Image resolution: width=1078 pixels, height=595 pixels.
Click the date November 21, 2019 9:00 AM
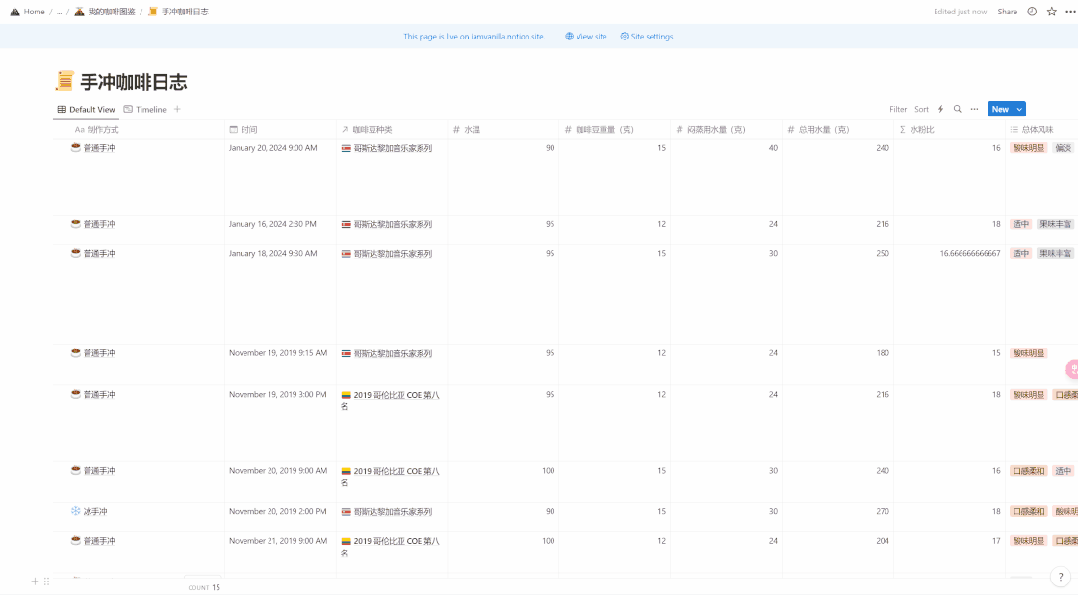278,541
